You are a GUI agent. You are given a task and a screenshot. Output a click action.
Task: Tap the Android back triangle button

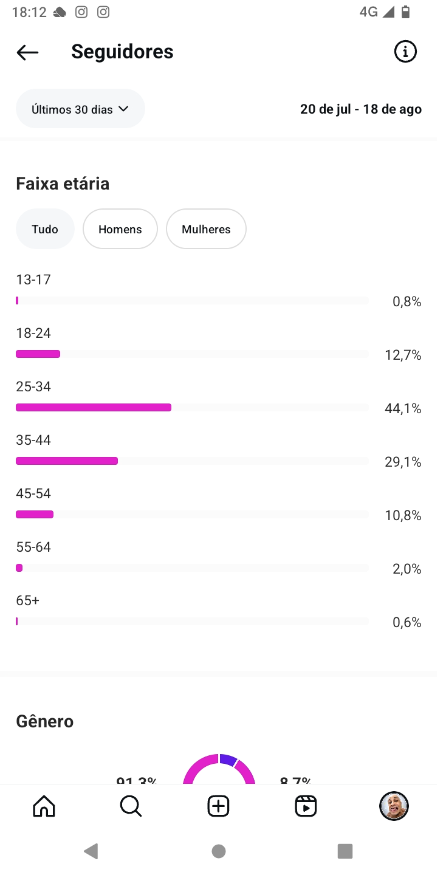(x=91, y=851)
